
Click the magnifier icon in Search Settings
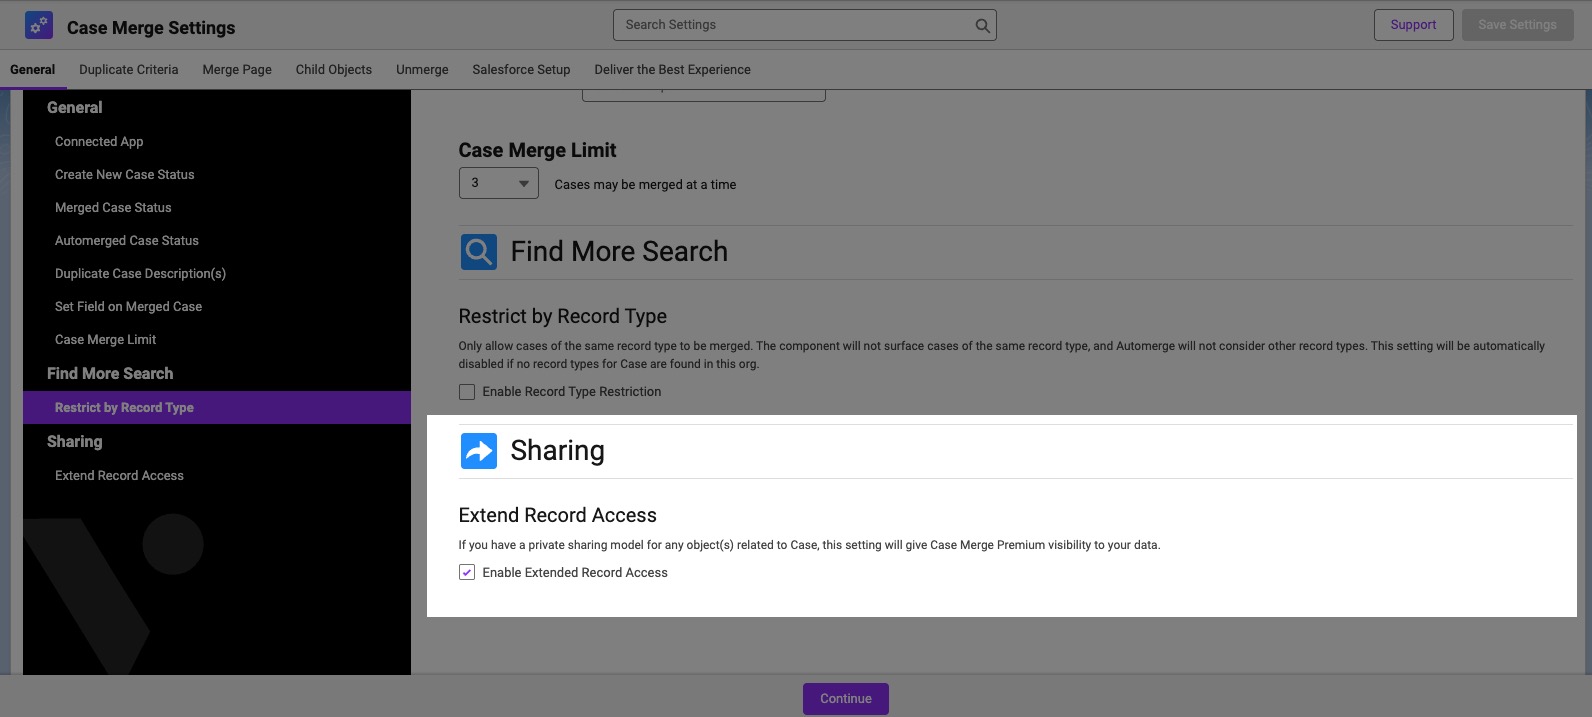click(x=982, y=26)
